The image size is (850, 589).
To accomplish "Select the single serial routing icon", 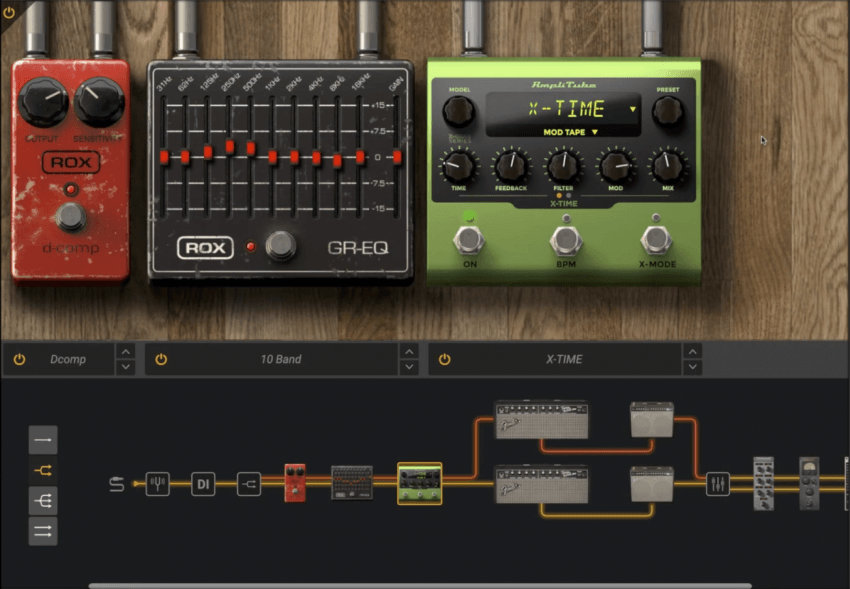I will (x=43, y=440).
